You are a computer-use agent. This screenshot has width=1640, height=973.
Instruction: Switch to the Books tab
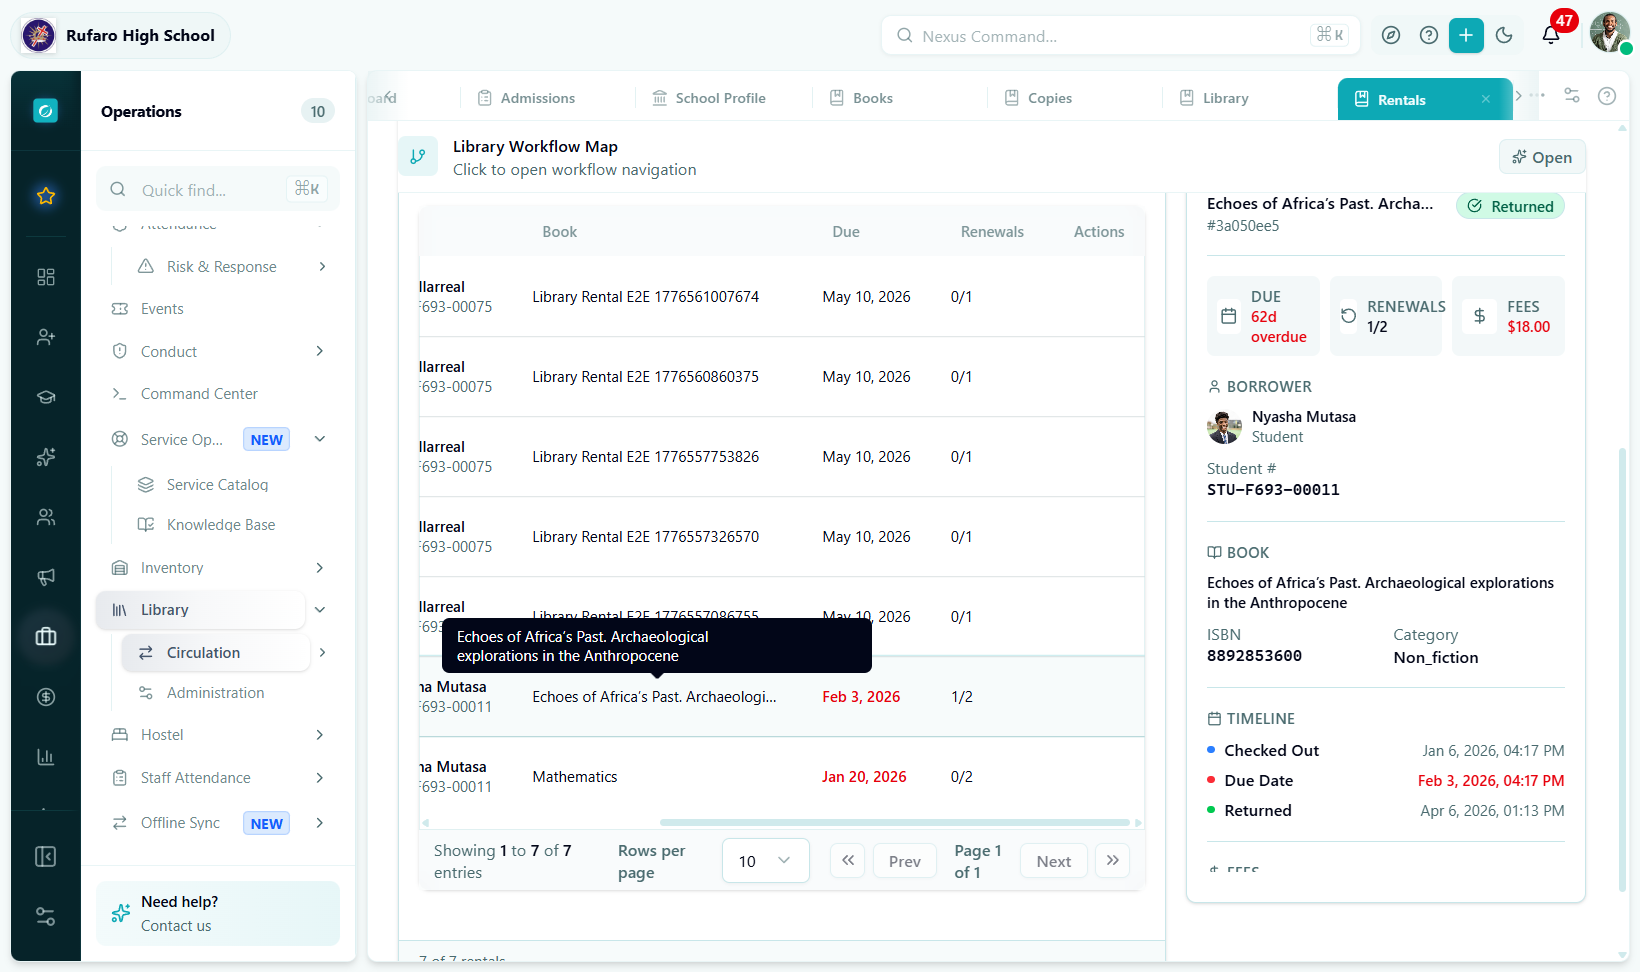click(x=862, y=98)
